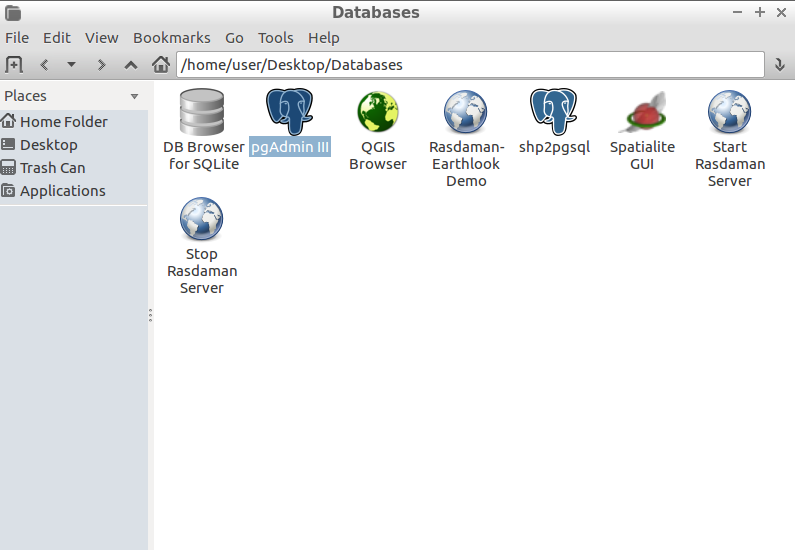Go forward with the right arrow
Viewport: 795px width, 550px height.
[x=101, y=65]
